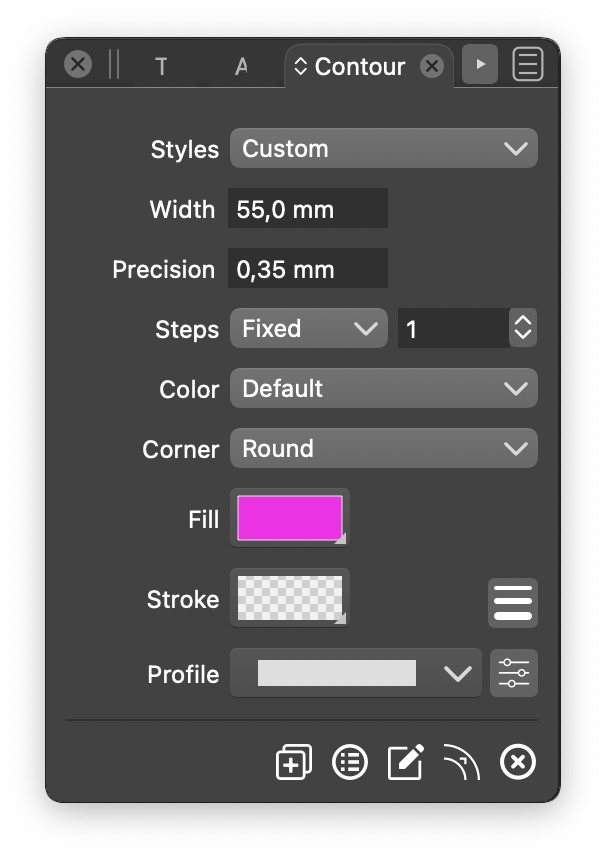Image resolution: width=606 pixels, height=856 pixels.
Task: Open the profile settings sliders icon
Action: point(514,673)
